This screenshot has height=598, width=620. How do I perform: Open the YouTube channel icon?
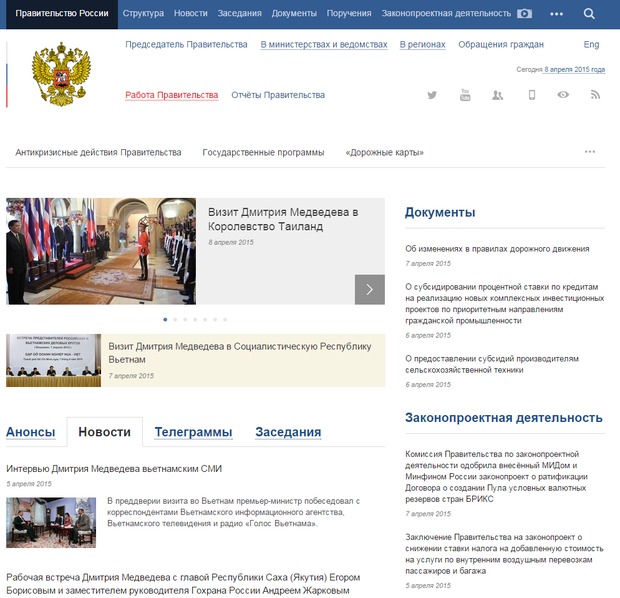point(465,95)
